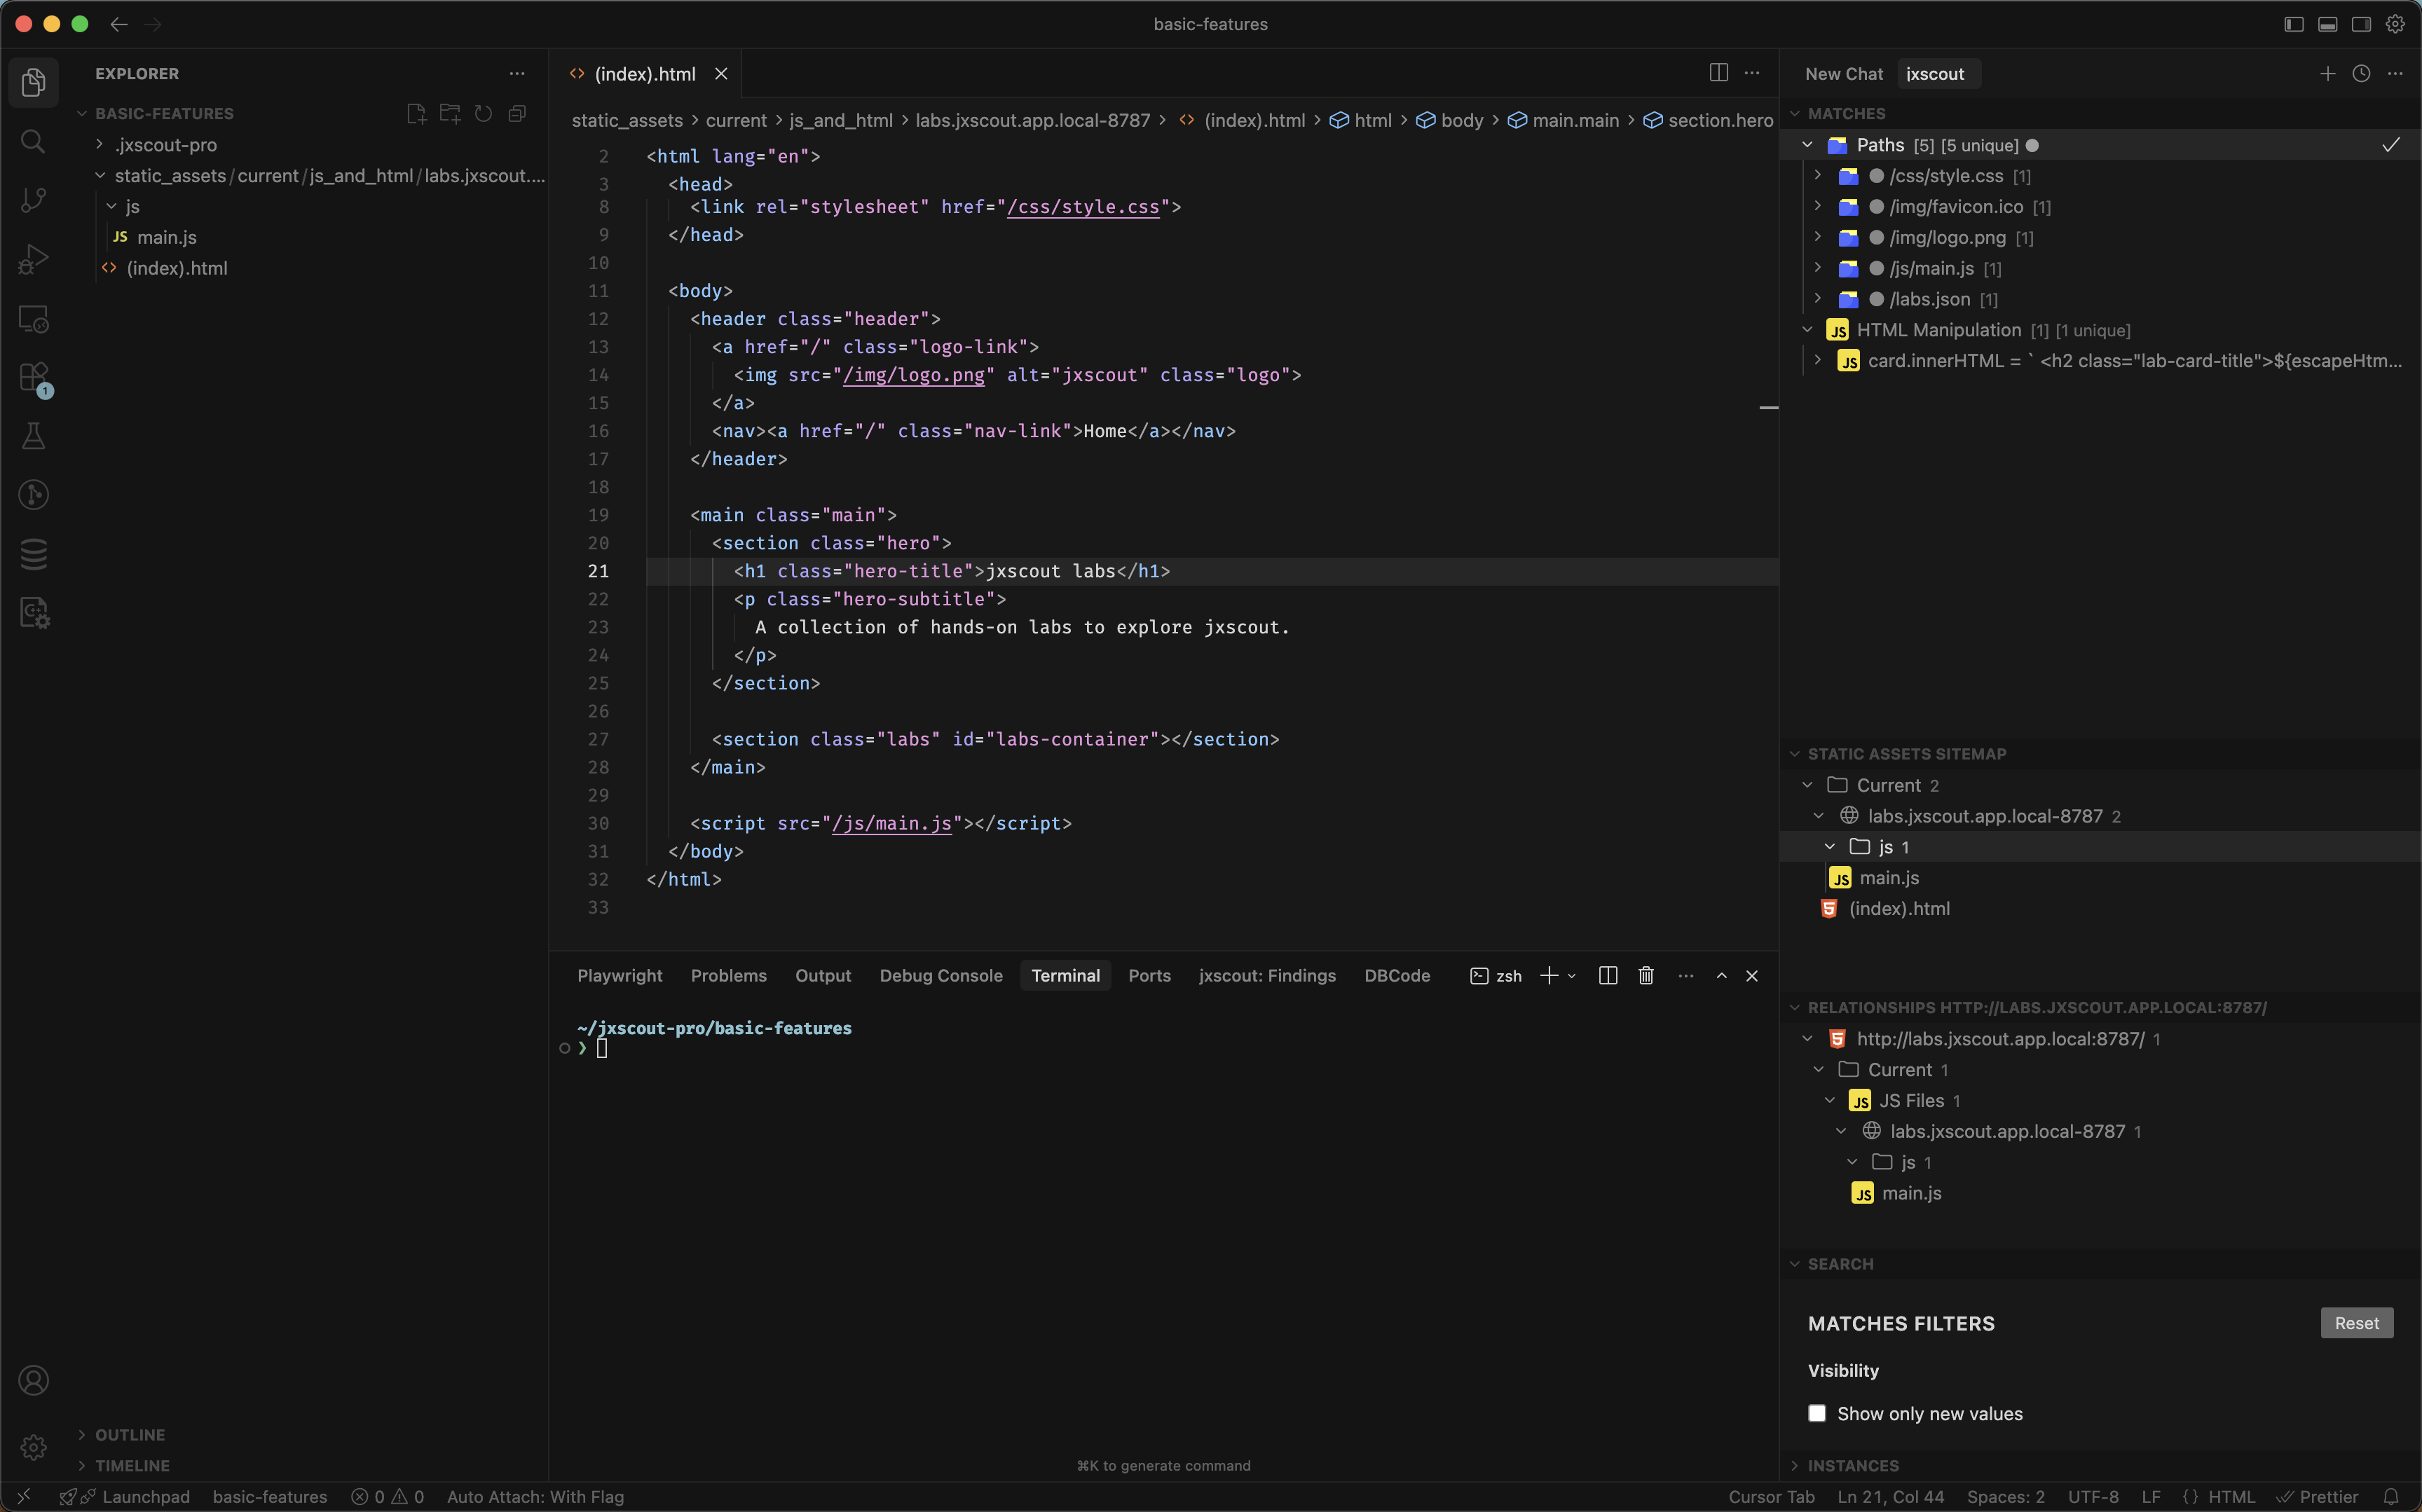
Task: Open the Remote Explorer view
Action: pos(33,319)
